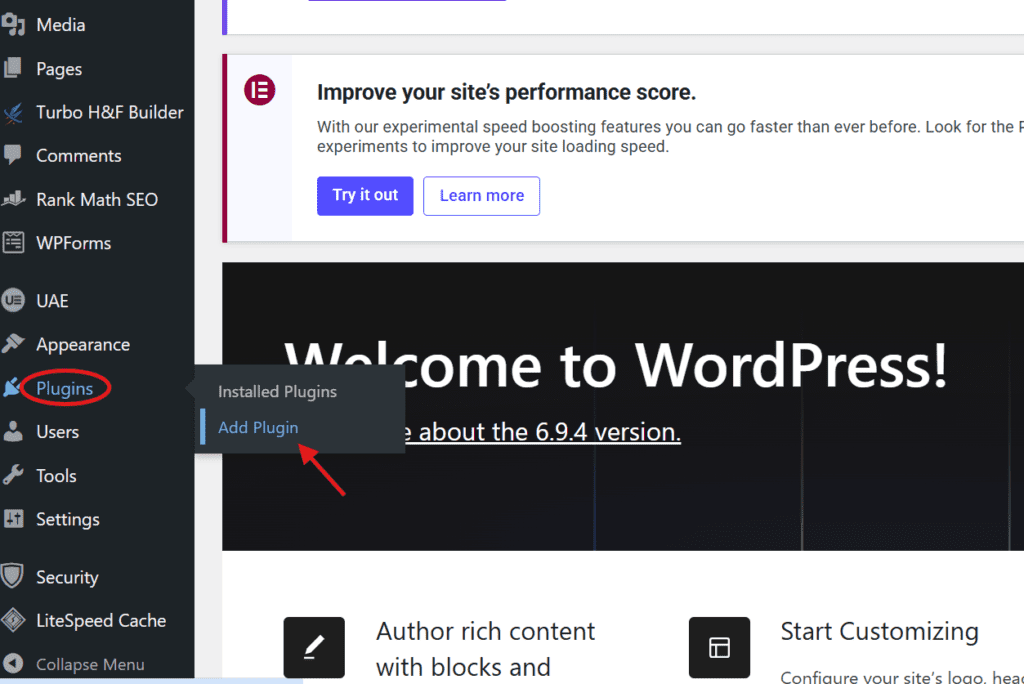Click the Users person icon
This screenshot has width=1024, height=684.
[13, 431]
